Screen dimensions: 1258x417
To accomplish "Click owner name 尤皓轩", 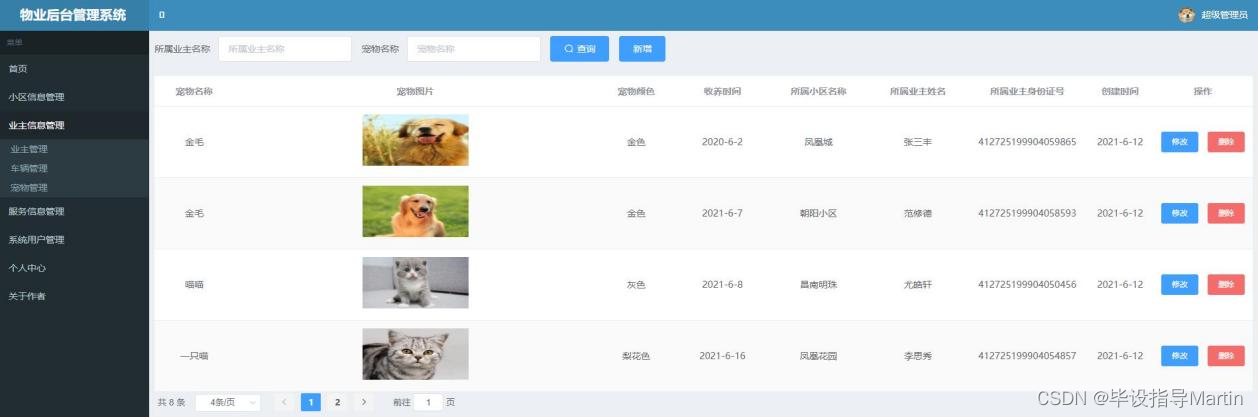I will tap(917, 284).
